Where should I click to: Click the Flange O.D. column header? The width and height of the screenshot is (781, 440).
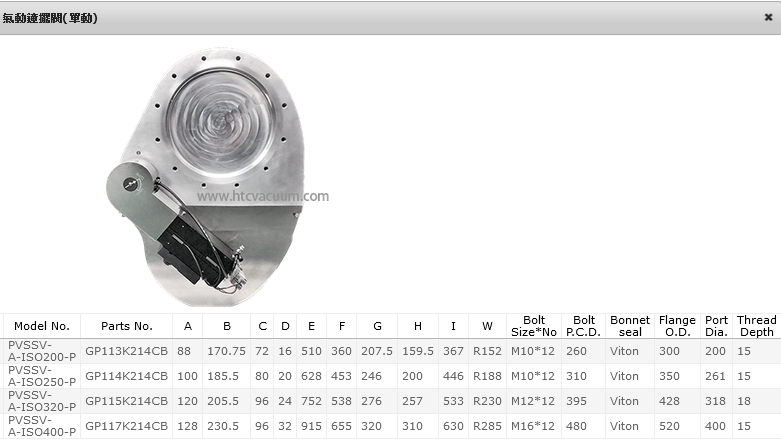[677, 326]
